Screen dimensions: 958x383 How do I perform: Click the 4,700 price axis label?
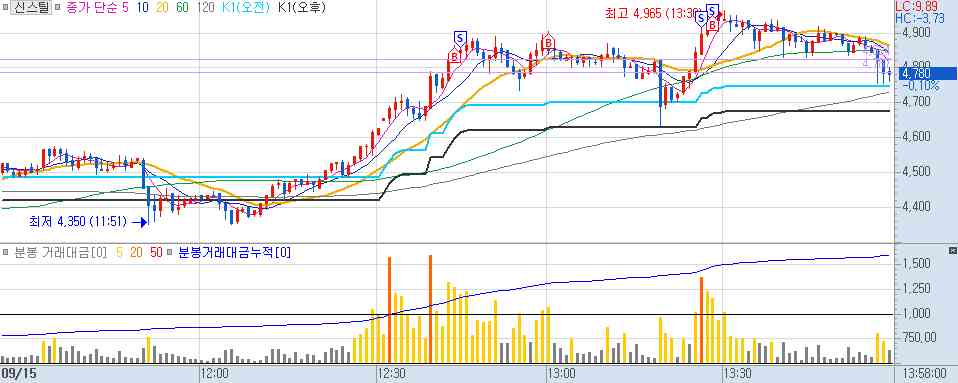click(916, 101)
